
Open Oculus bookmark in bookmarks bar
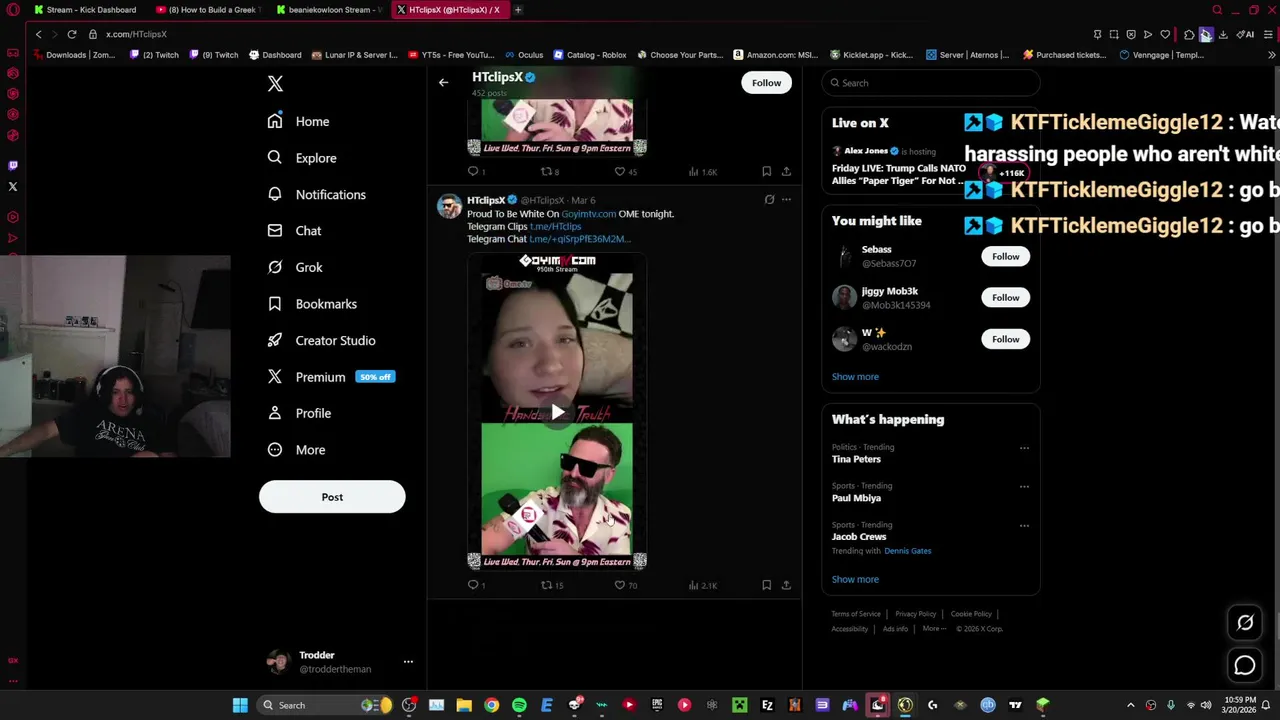(x=524, y=55)
